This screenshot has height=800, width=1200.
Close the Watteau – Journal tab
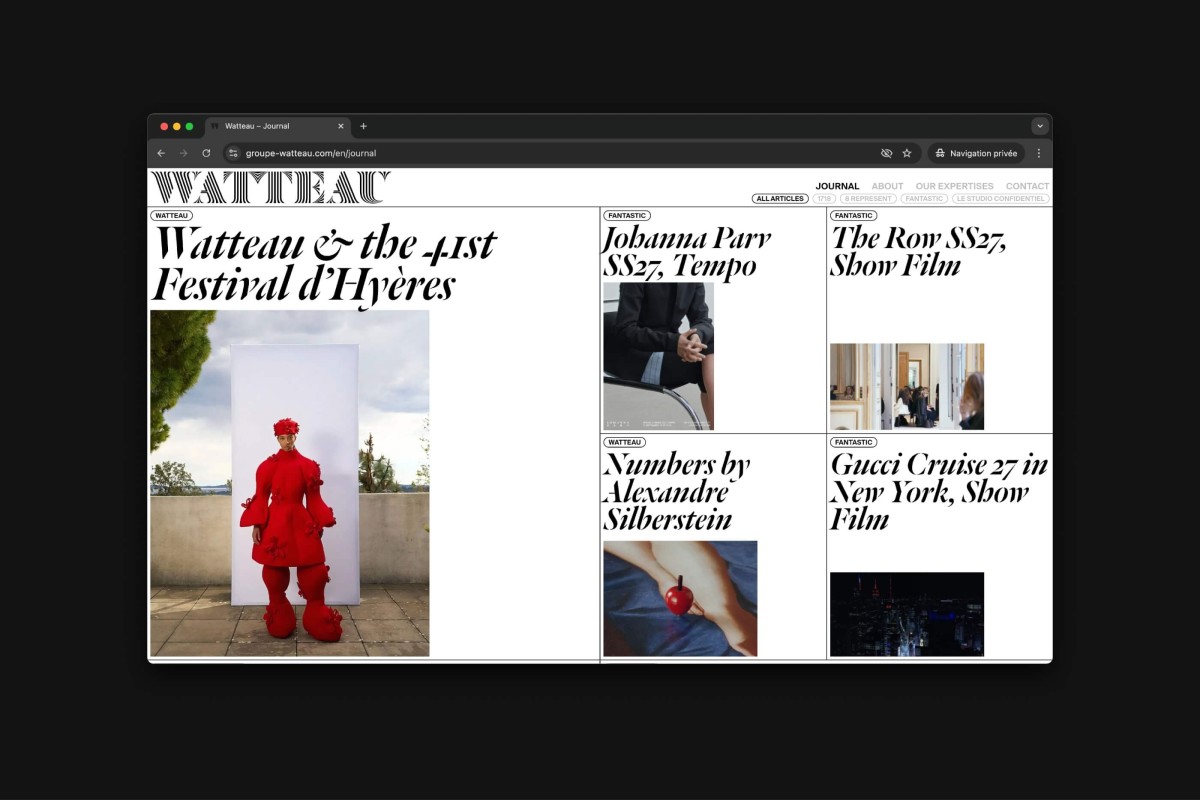pos(340,126)
